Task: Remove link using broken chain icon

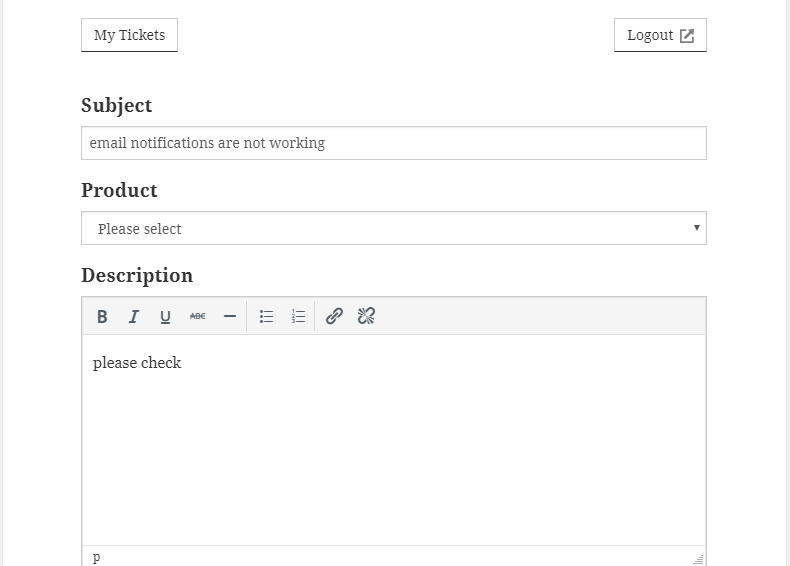Action: 366,317
